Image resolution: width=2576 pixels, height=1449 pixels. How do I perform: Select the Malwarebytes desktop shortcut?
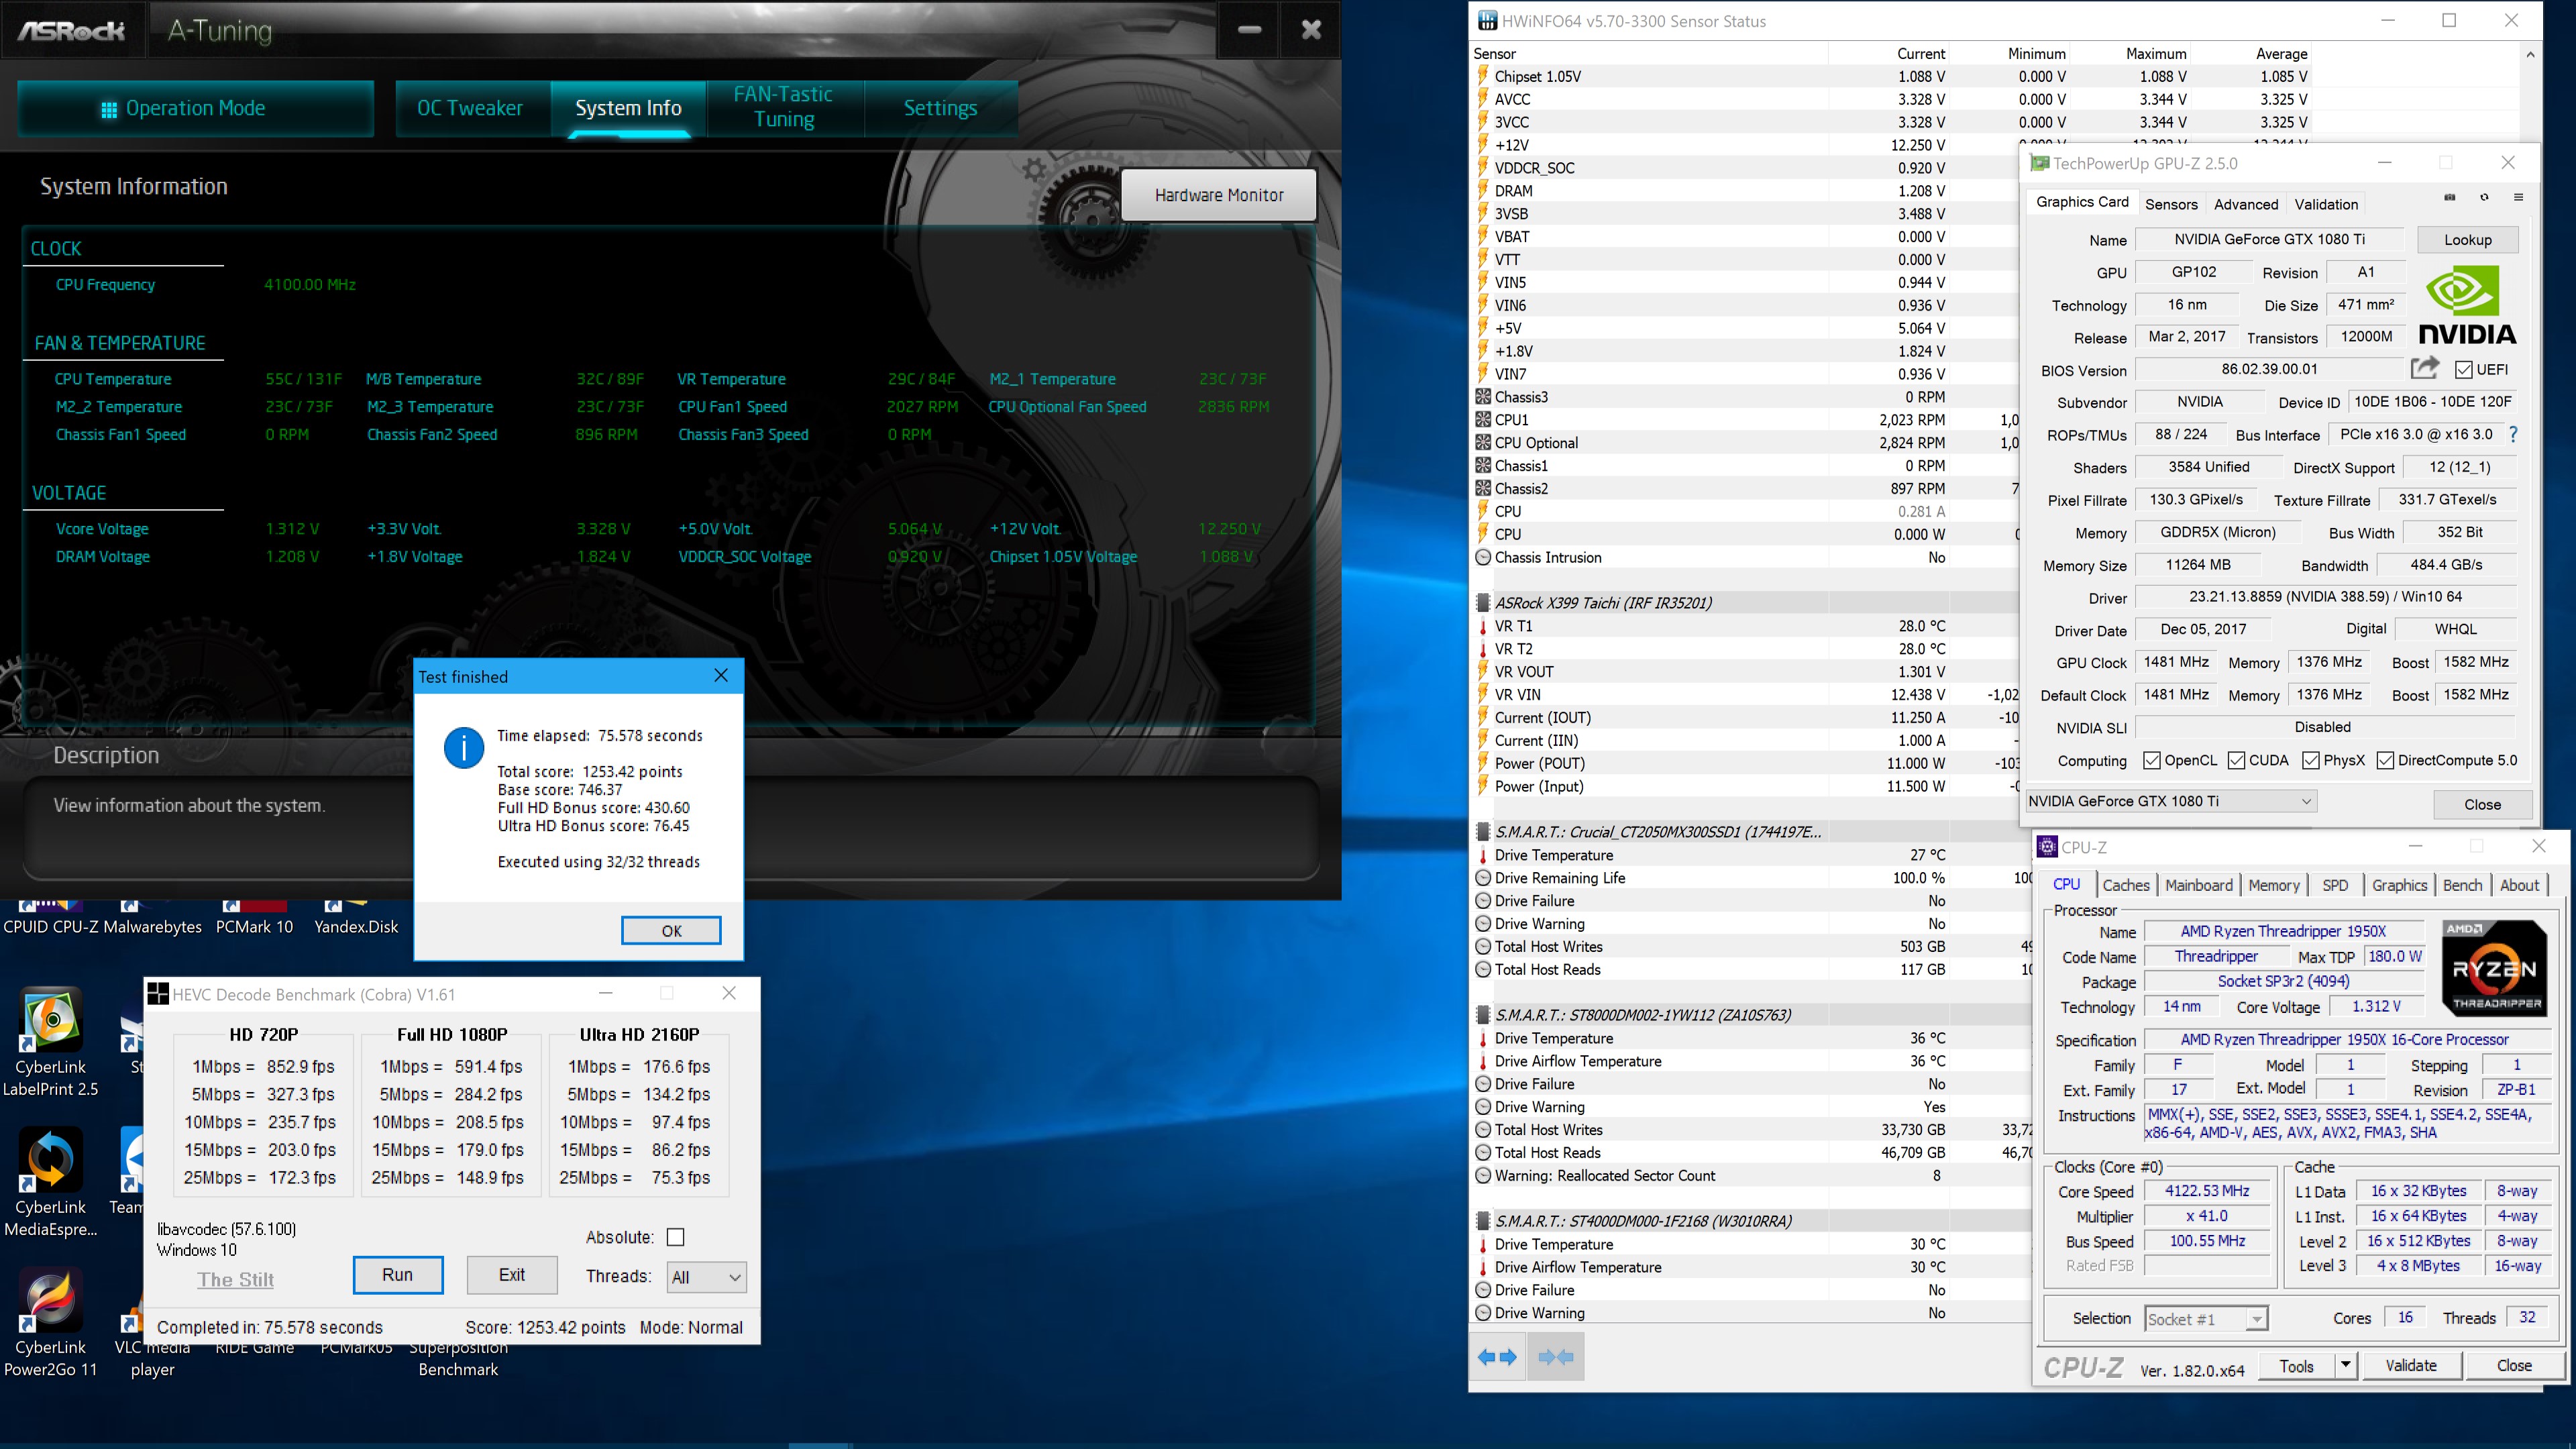click(x=153, y=918)
